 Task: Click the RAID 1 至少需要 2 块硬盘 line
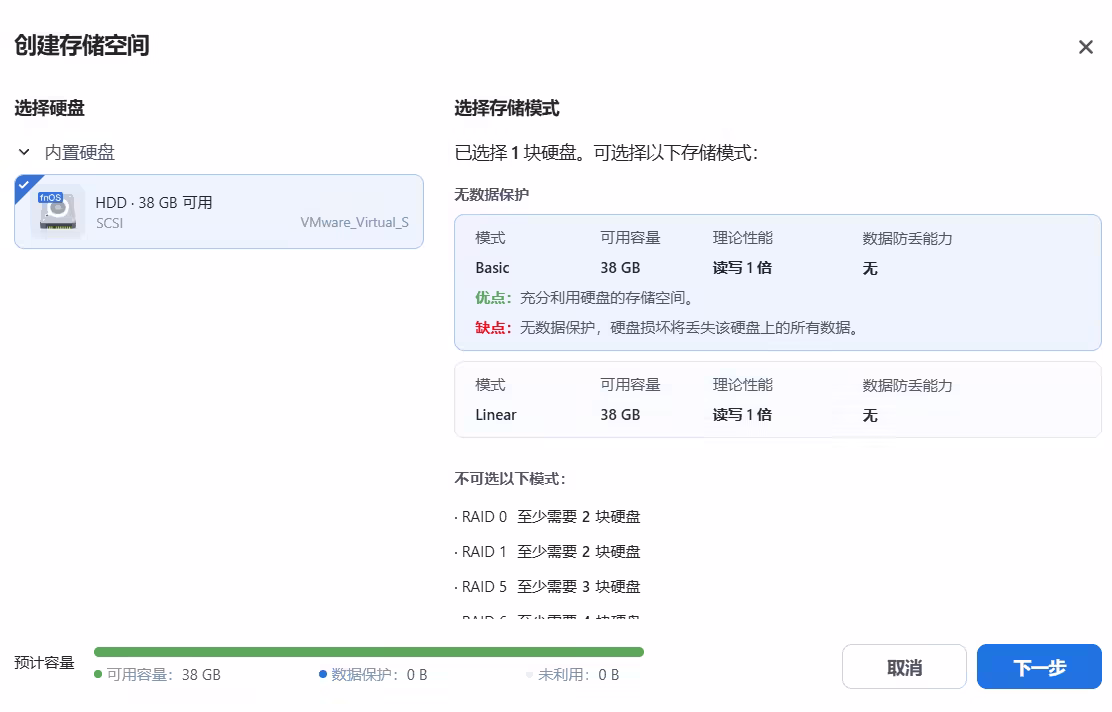click(x=547, y=552)
